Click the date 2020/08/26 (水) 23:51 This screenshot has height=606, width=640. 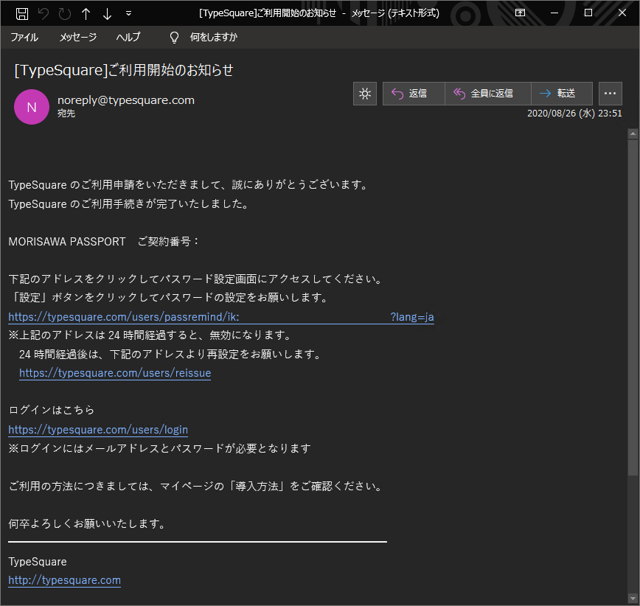coord(574,113)
